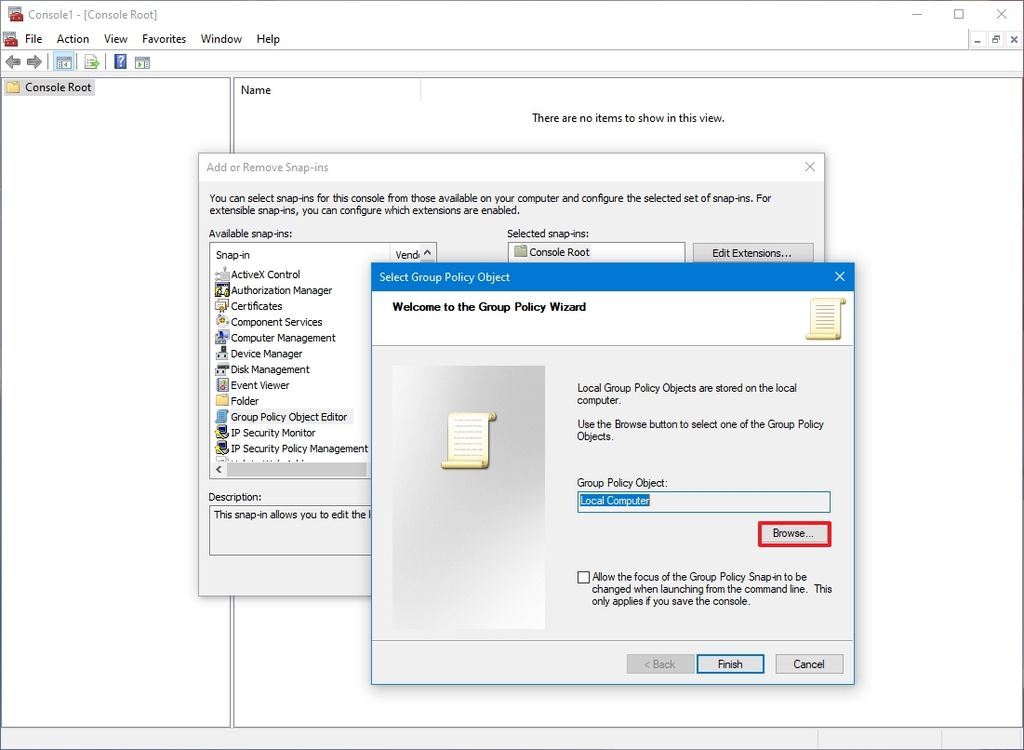Click the Back navigation arrow
This screenshot has height=750, width=1024.
click(14, 61)
